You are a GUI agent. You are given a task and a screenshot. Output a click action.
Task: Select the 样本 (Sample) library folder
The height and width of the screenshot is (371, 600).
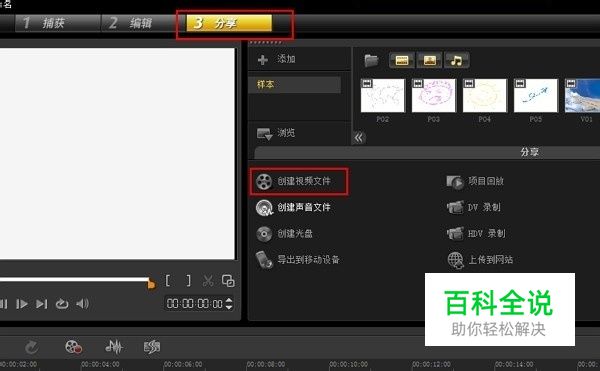point(295,85)
